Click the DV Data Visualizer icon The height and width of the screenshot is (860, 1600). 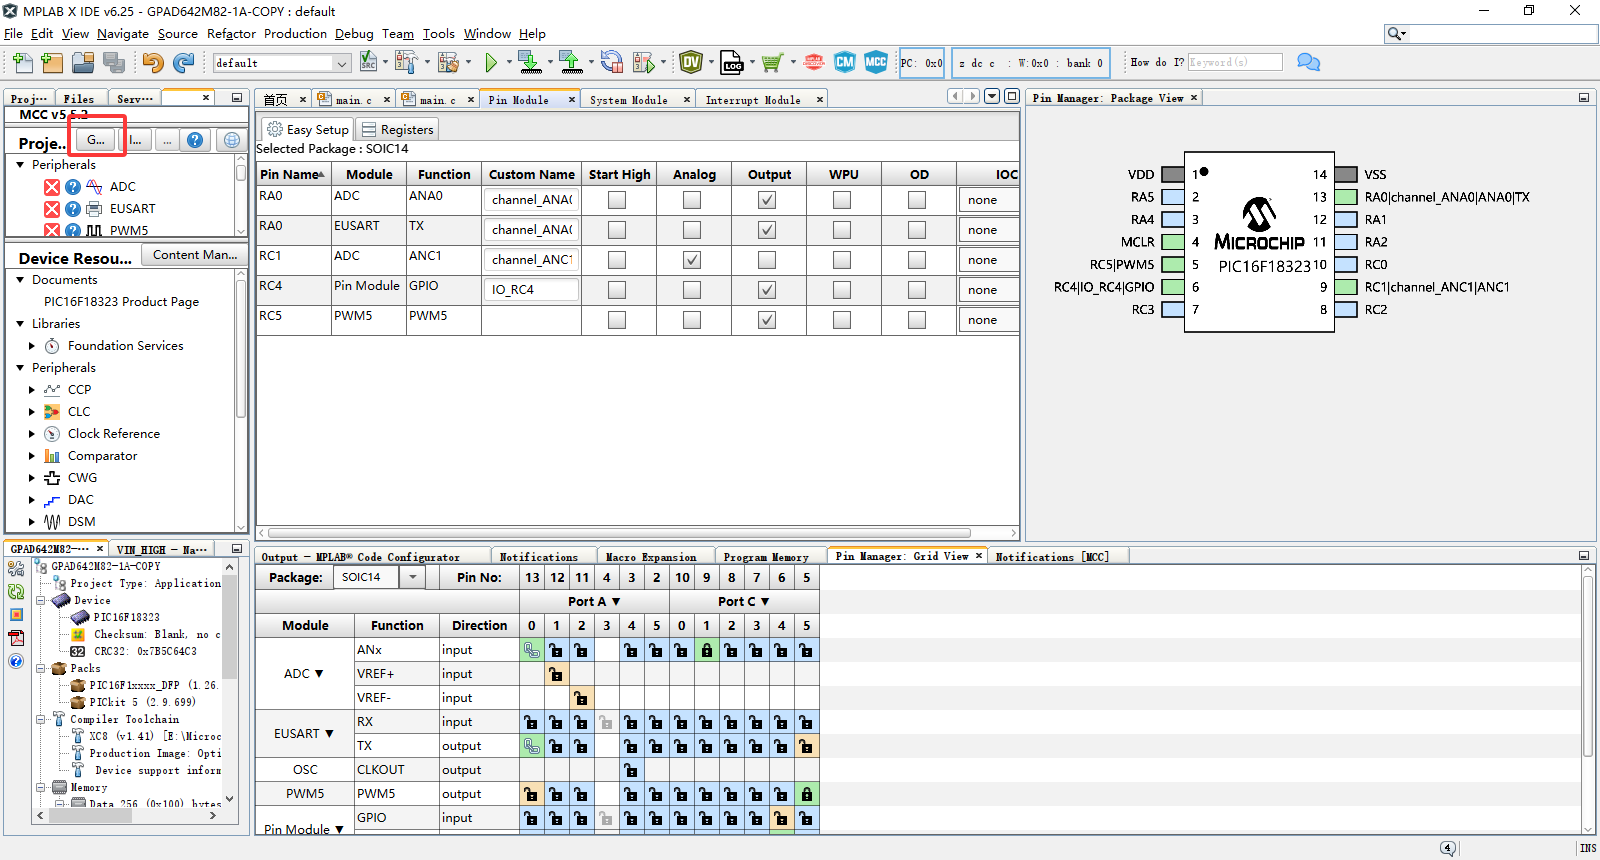[x=690, y=63]
